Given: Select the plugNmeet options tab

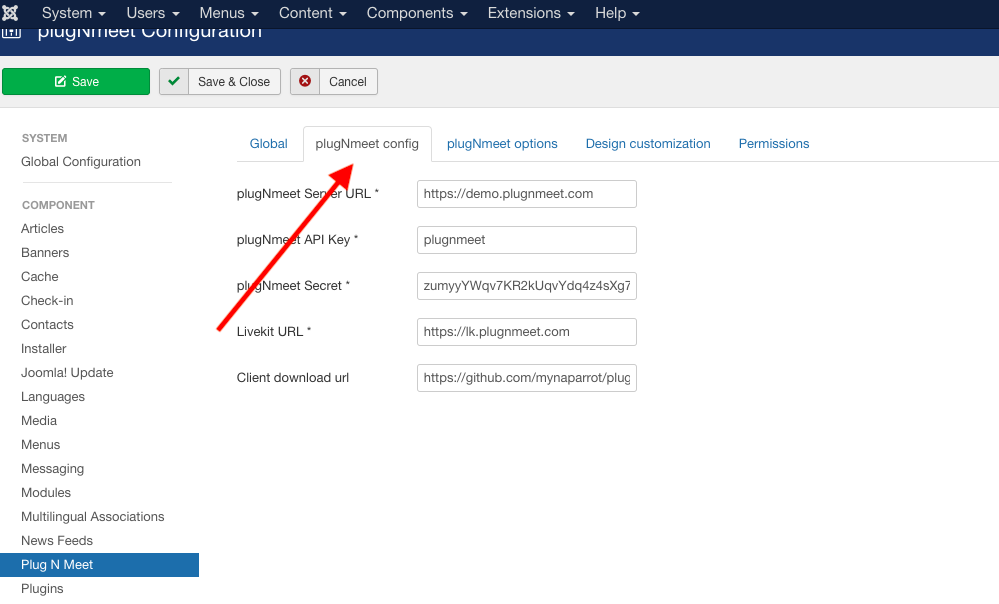Looking at the screenshot, I should click(502, 143).
